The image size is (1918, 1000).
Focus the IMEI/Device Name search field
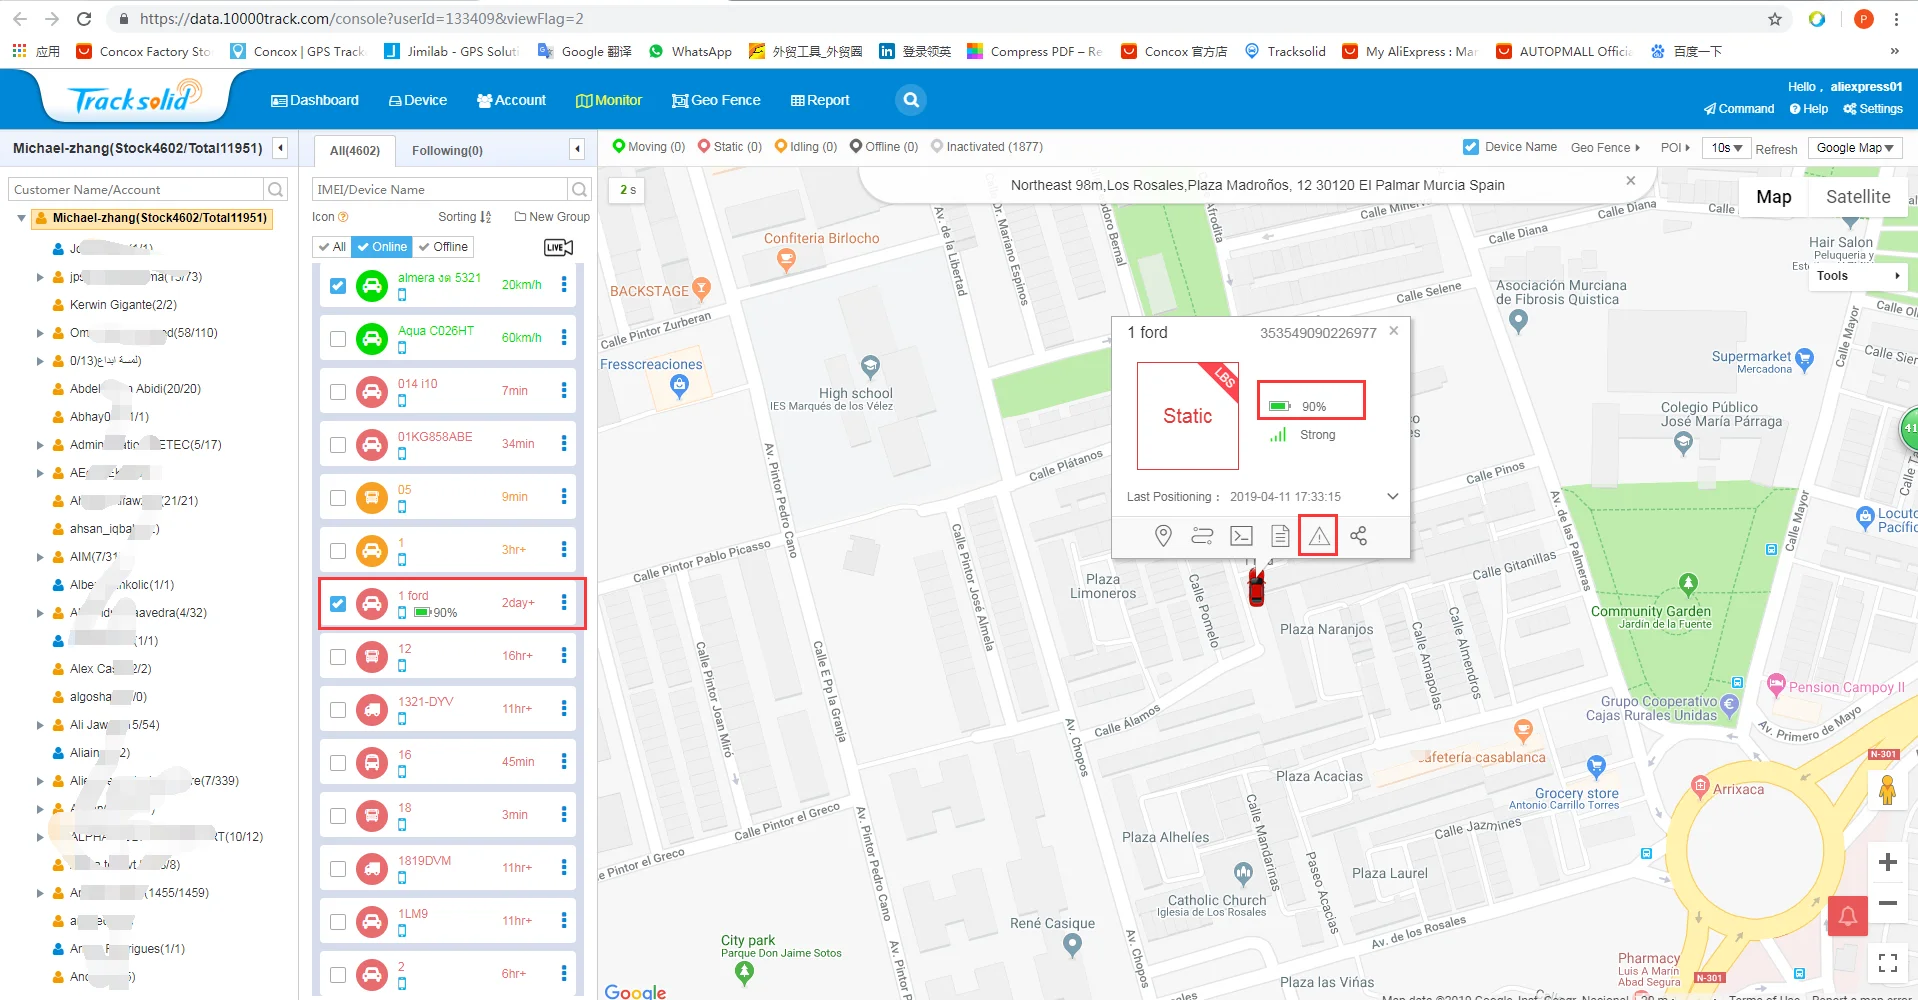(x=439, y=189)
